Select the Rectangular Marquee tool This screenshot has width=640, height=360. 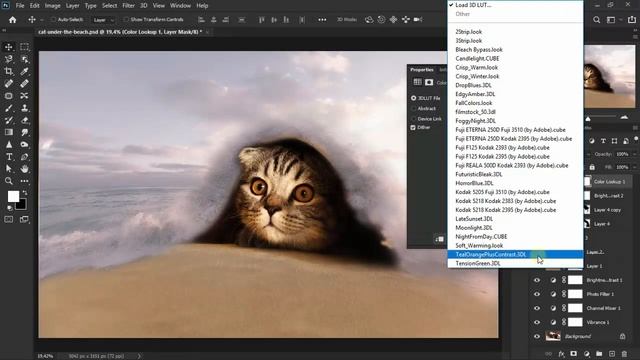(24, 47)
